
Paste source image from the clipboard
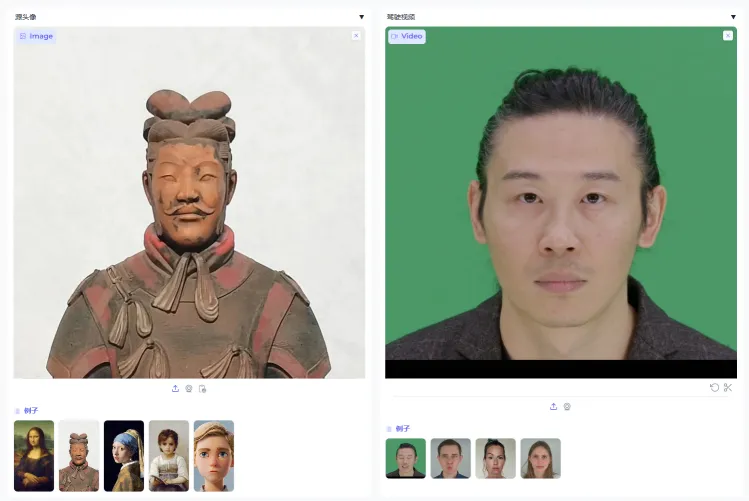pyautogui.click(x=203, y=389)
